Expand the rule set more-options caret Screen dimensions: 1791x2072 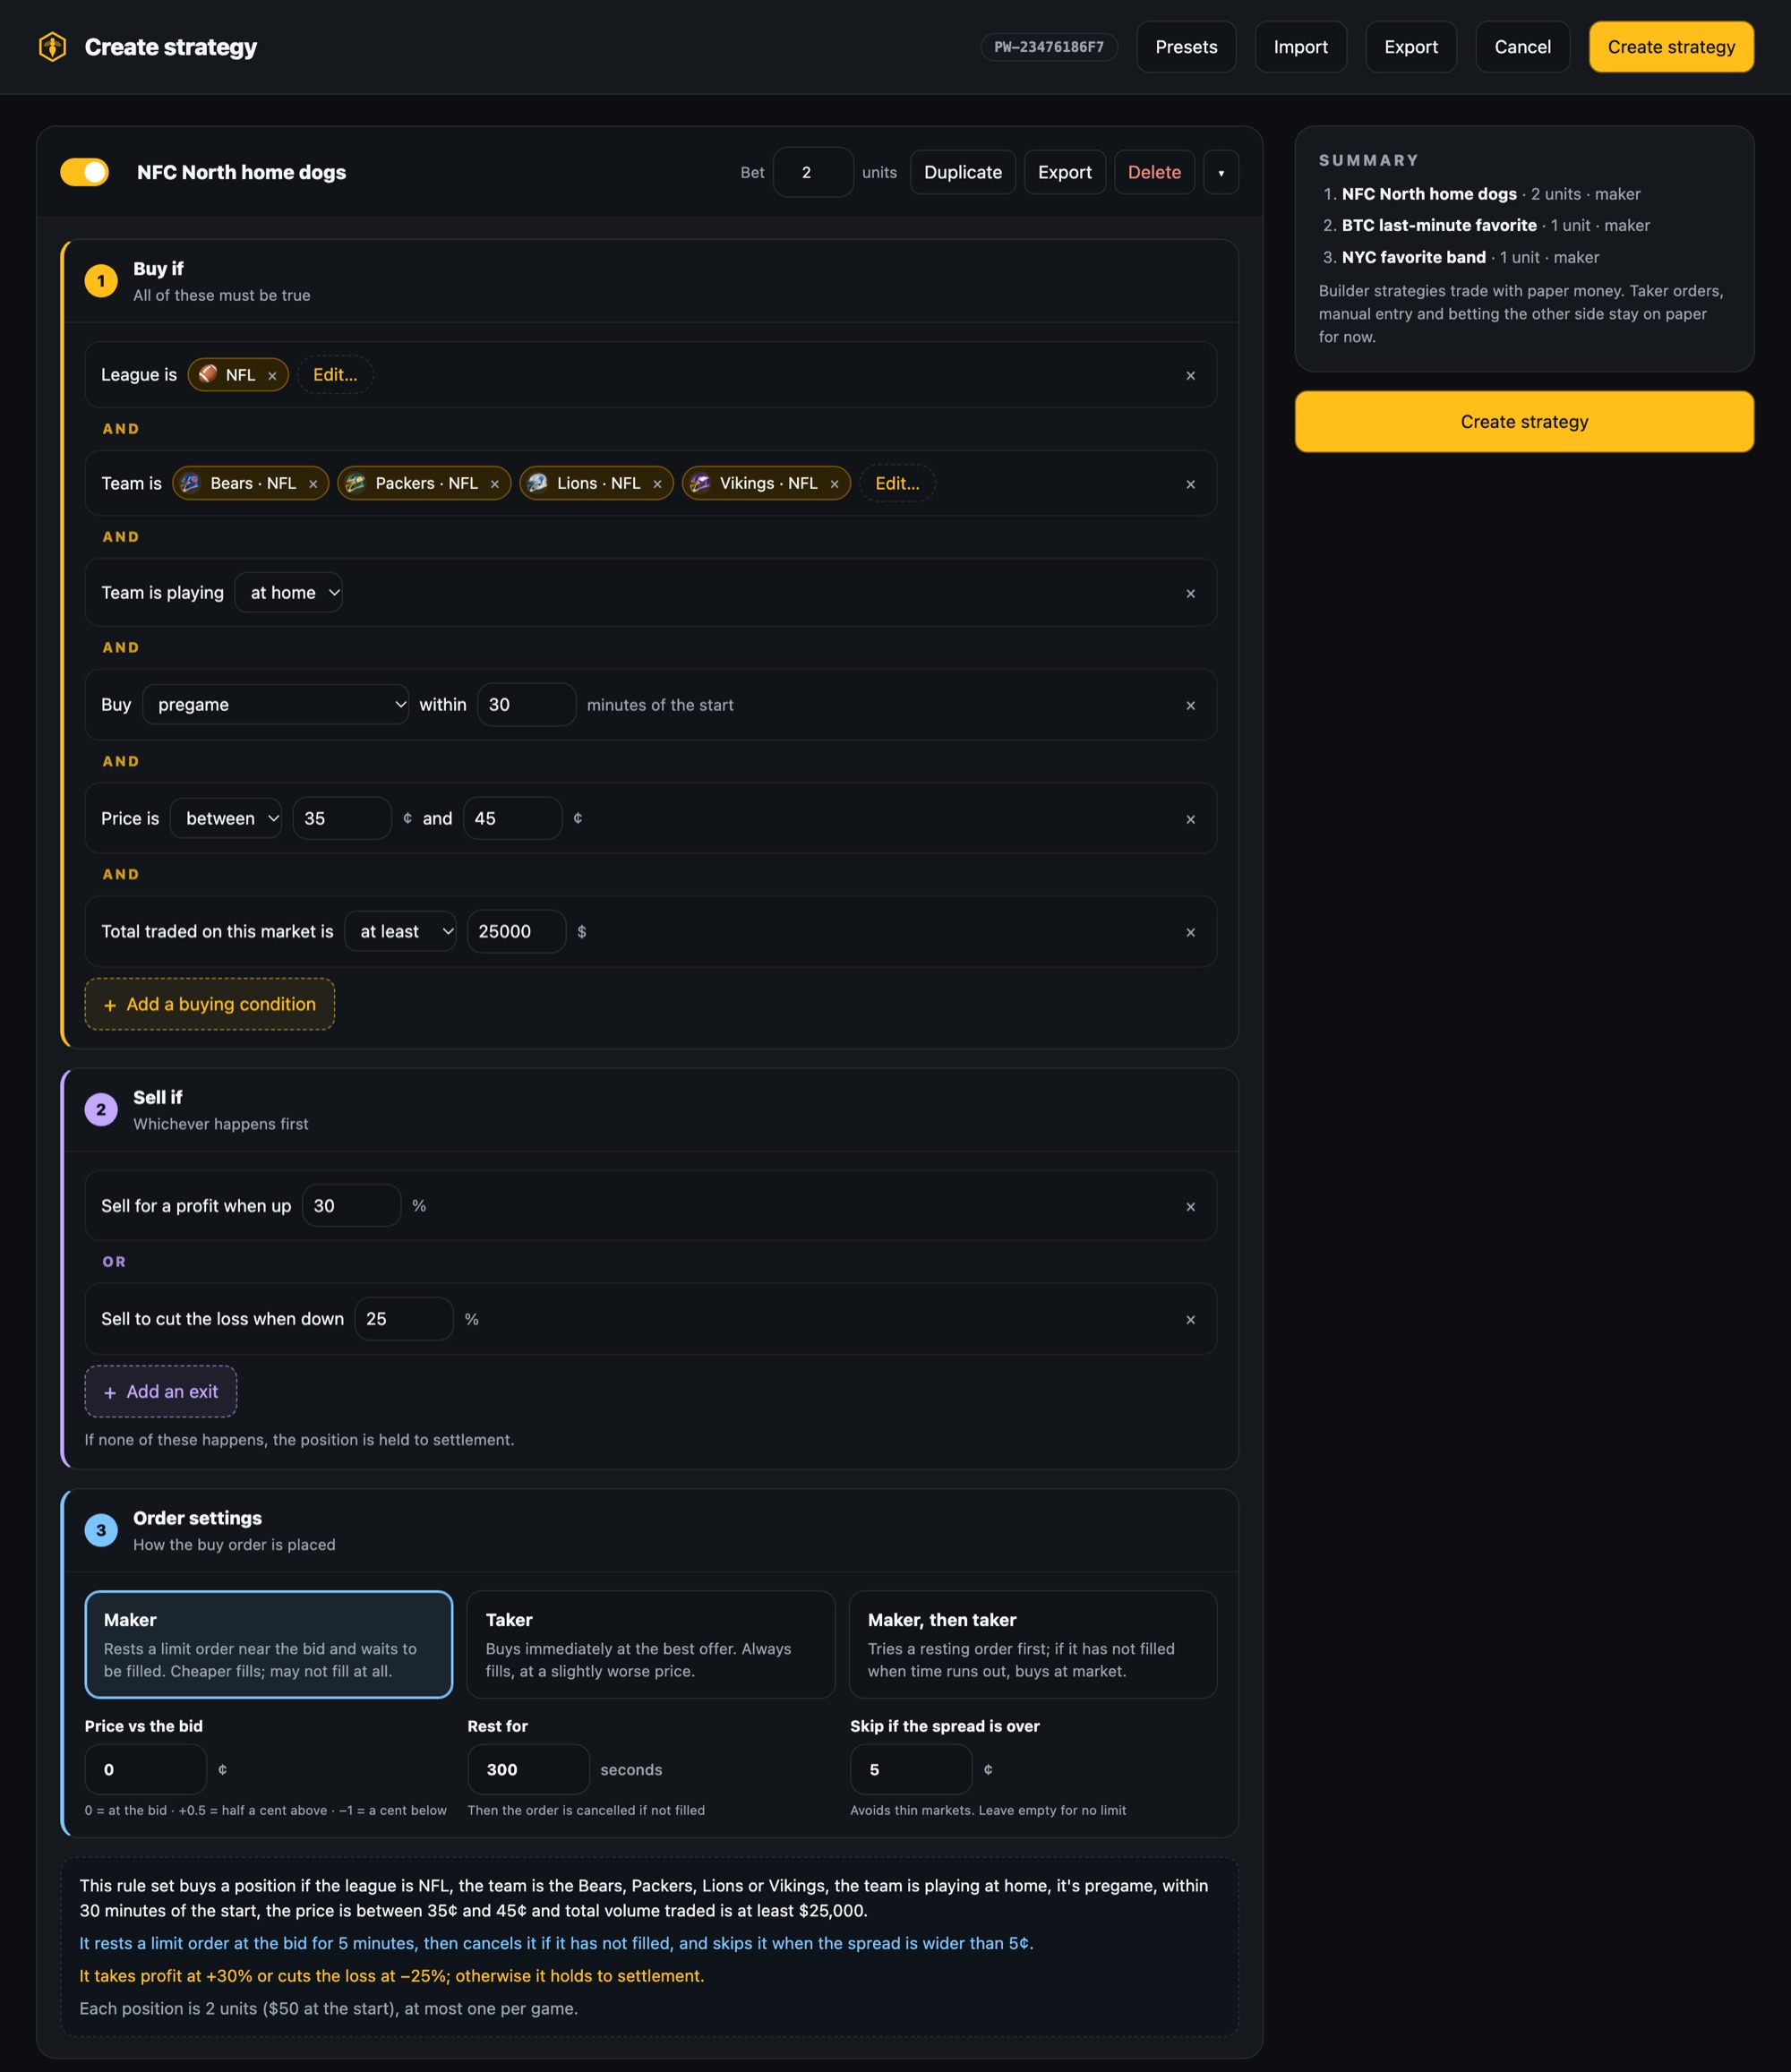tap(1221, 172)
